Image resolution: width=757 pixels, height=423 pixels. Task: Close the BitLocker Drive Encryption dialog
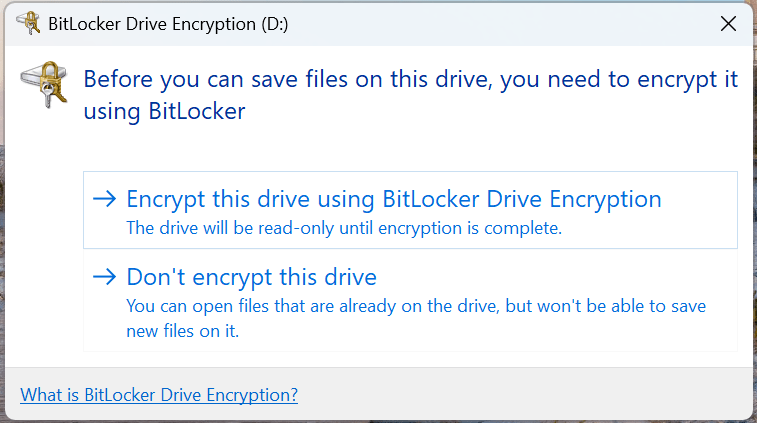pos(728,25)
